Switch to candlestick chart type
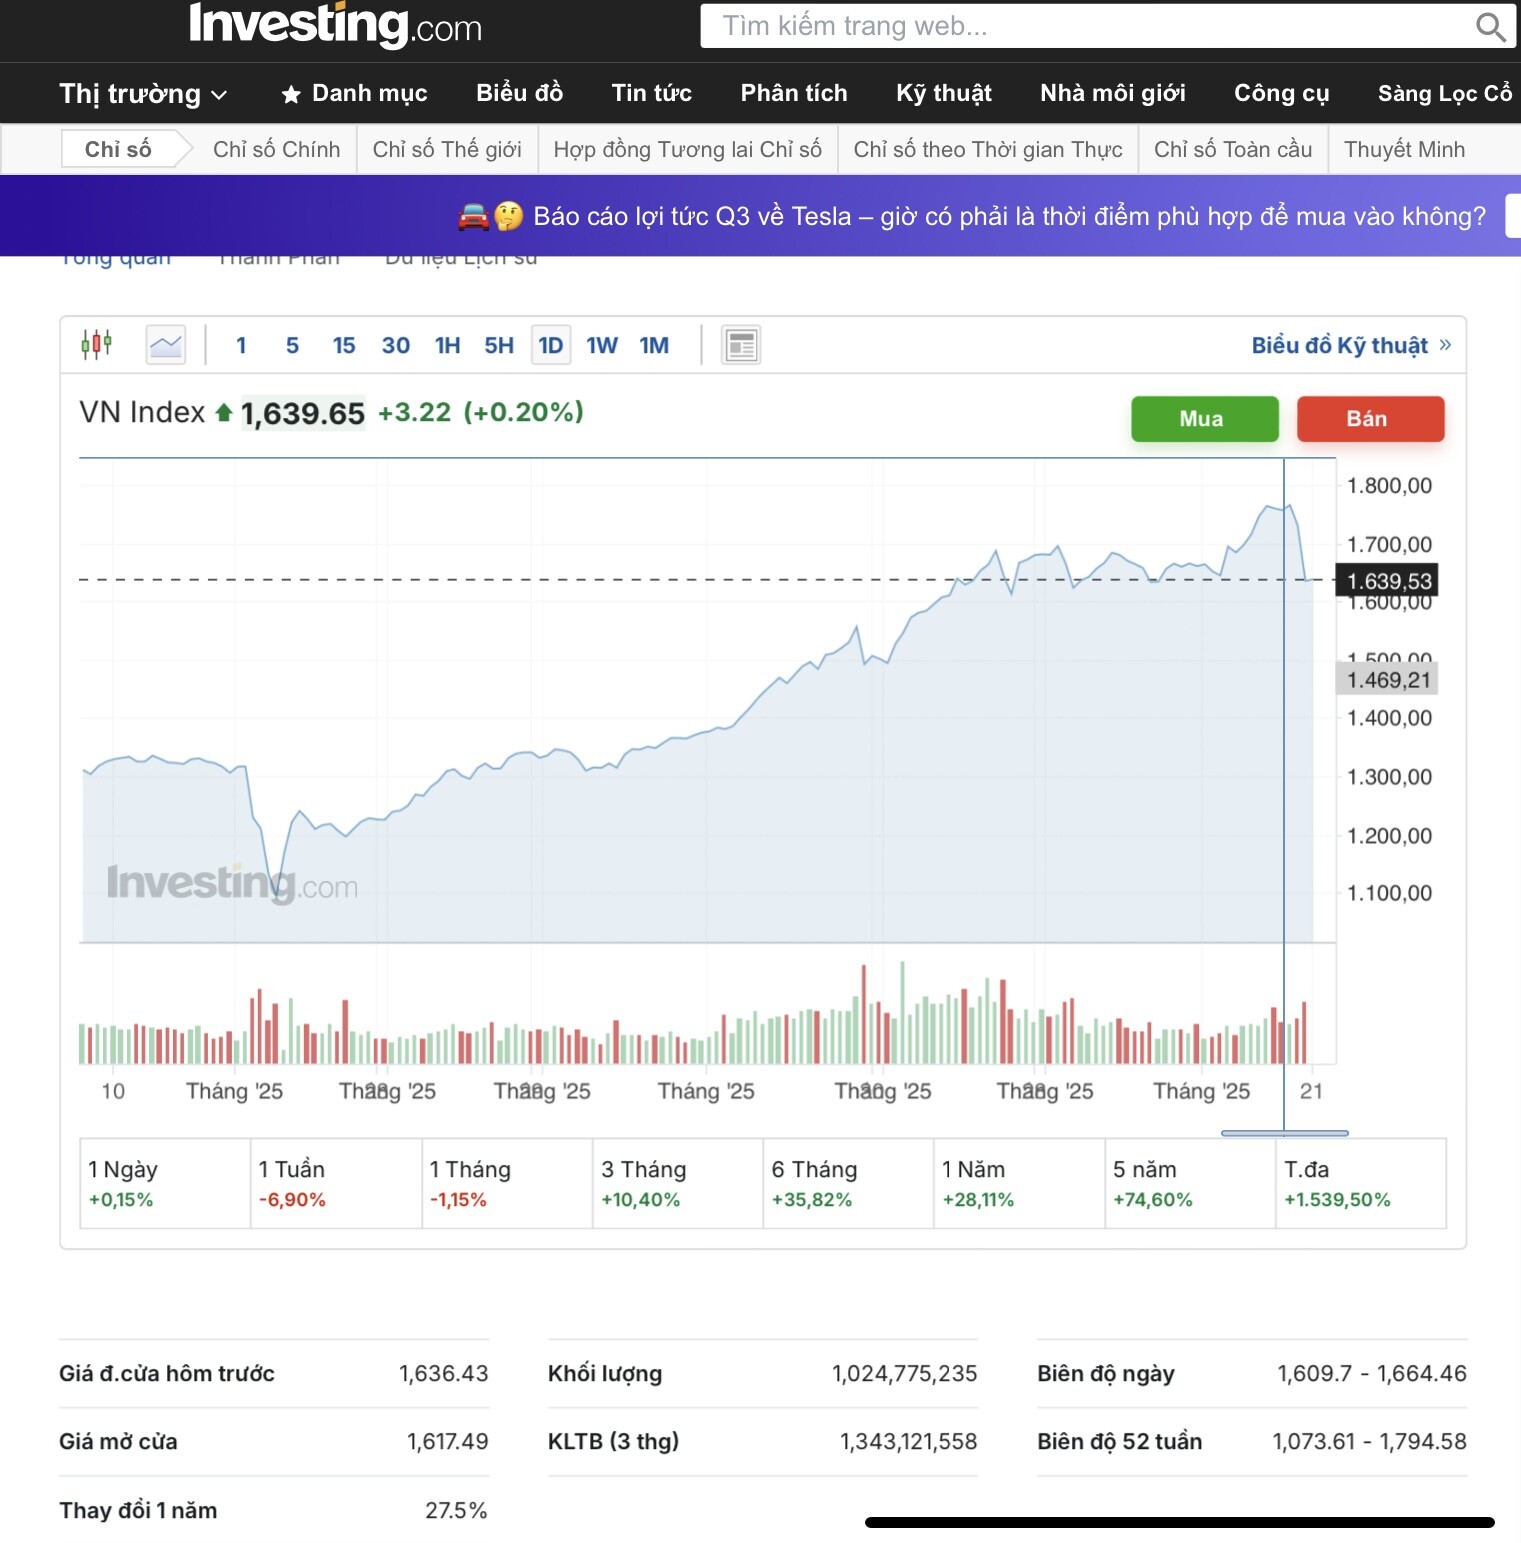The width and height of the screenshot is (1521, 1543). pyautogui.click(x=96, y=345)
